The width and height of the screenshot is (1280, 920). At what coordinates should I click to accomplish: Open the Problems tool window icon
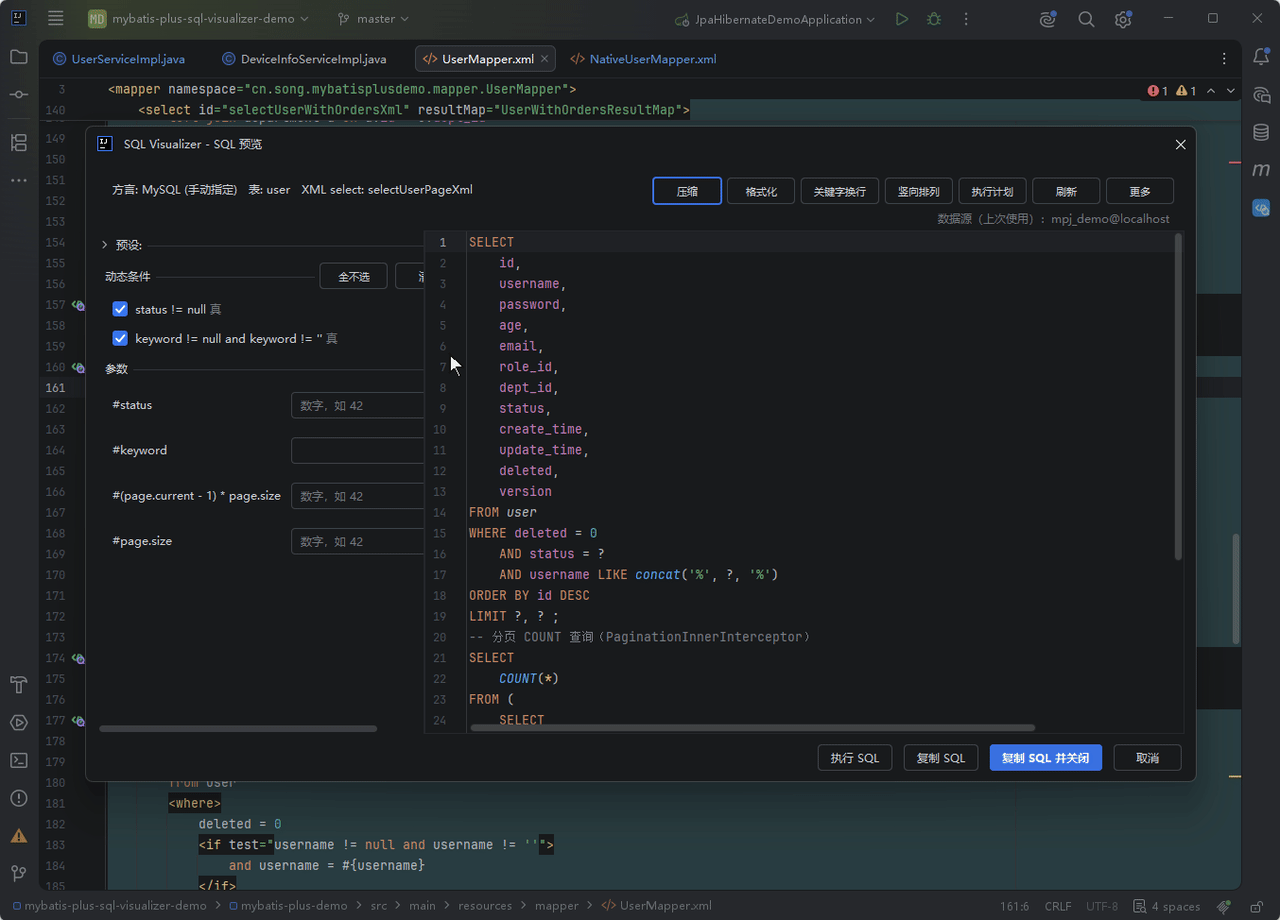18,798
